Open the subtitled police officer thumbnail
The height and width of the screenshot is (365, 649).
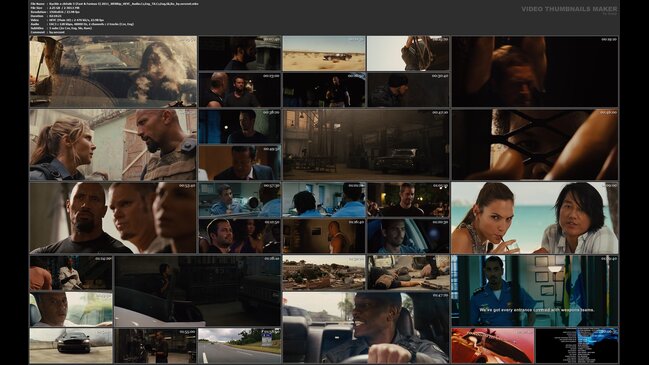tap(535, 291)
